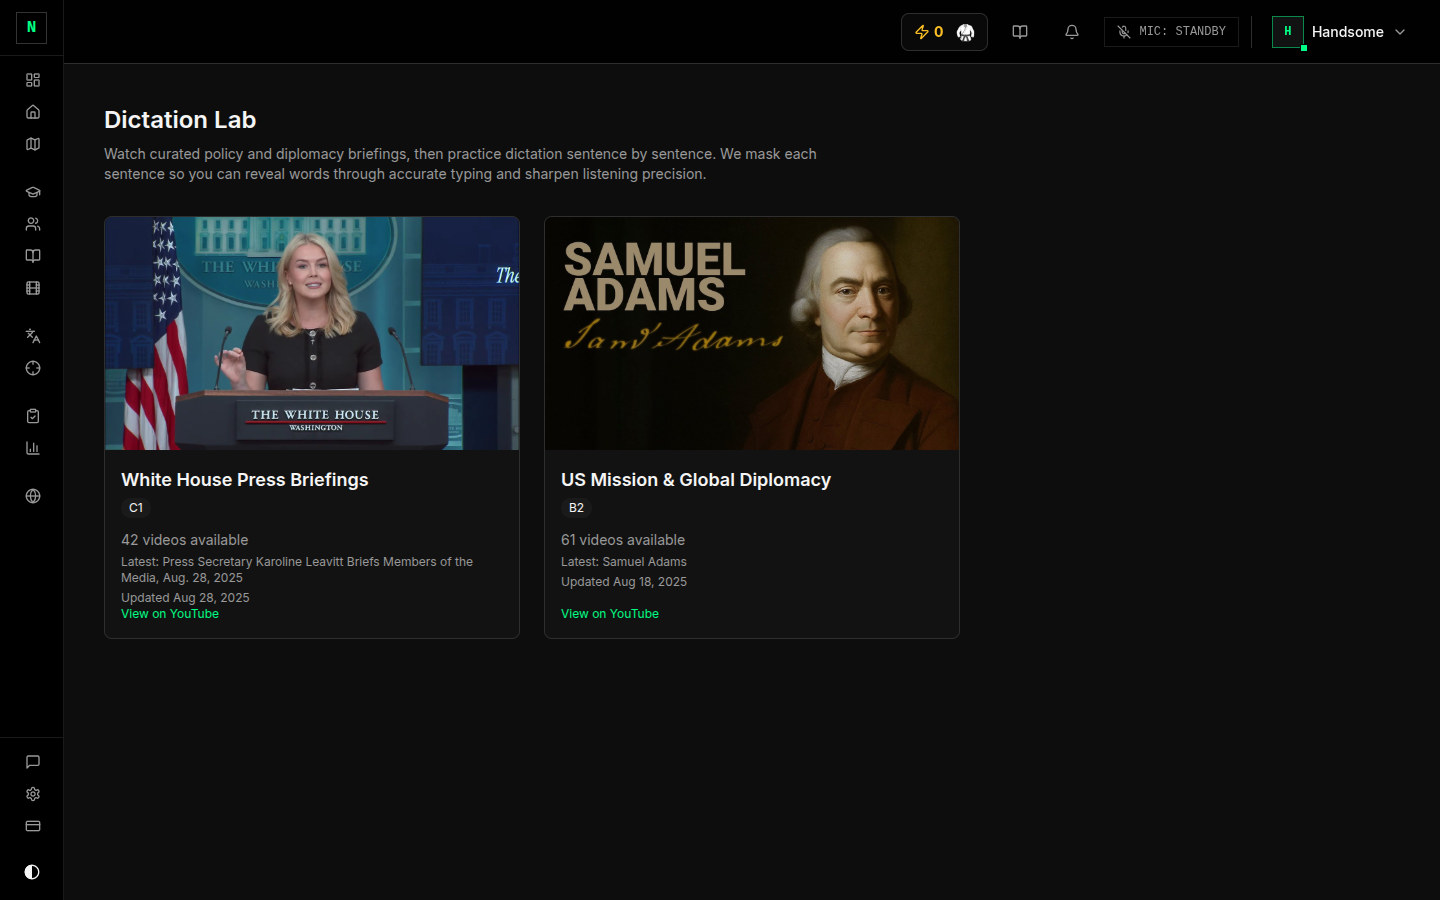The width and height of the screenshot is (1440, 900).
Task: Open the users icon in sidebar
Action: pos(33,224)
